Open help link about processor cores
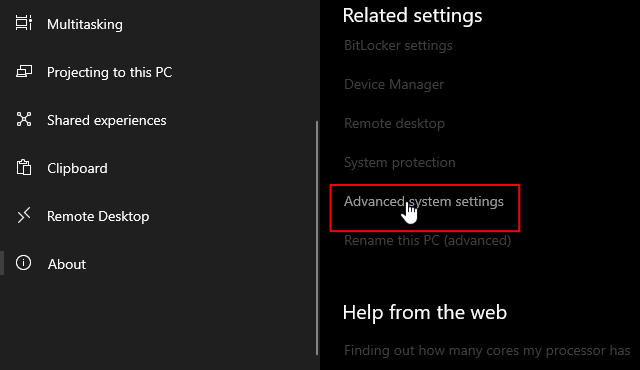Viewport: 640px width, 370px height. (487, 350)
